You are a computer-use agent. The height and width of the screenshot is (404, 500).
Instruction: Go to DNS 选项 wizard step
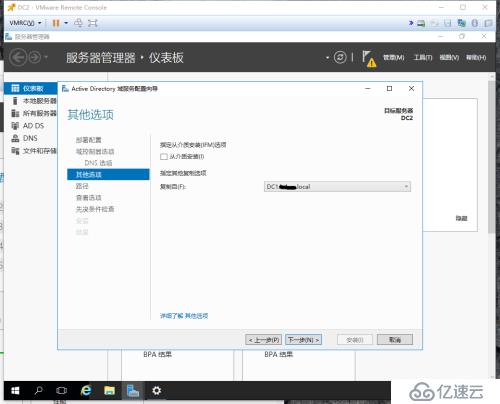tap(98, 163)
